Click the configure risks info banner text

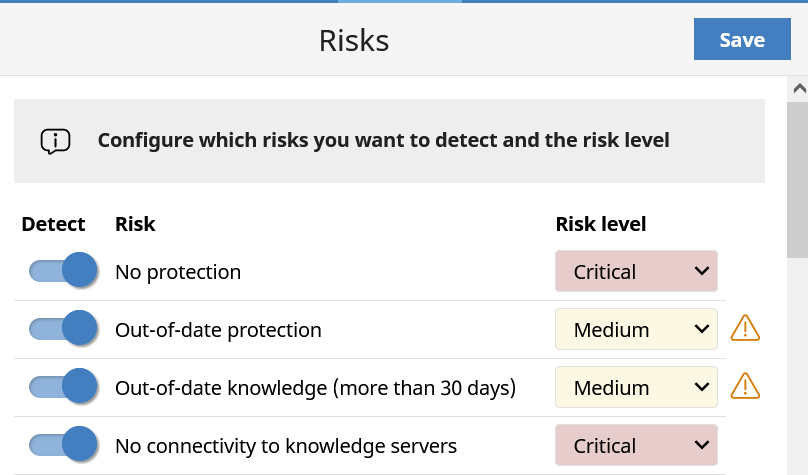pyautogui.click(x=383, y=140)
